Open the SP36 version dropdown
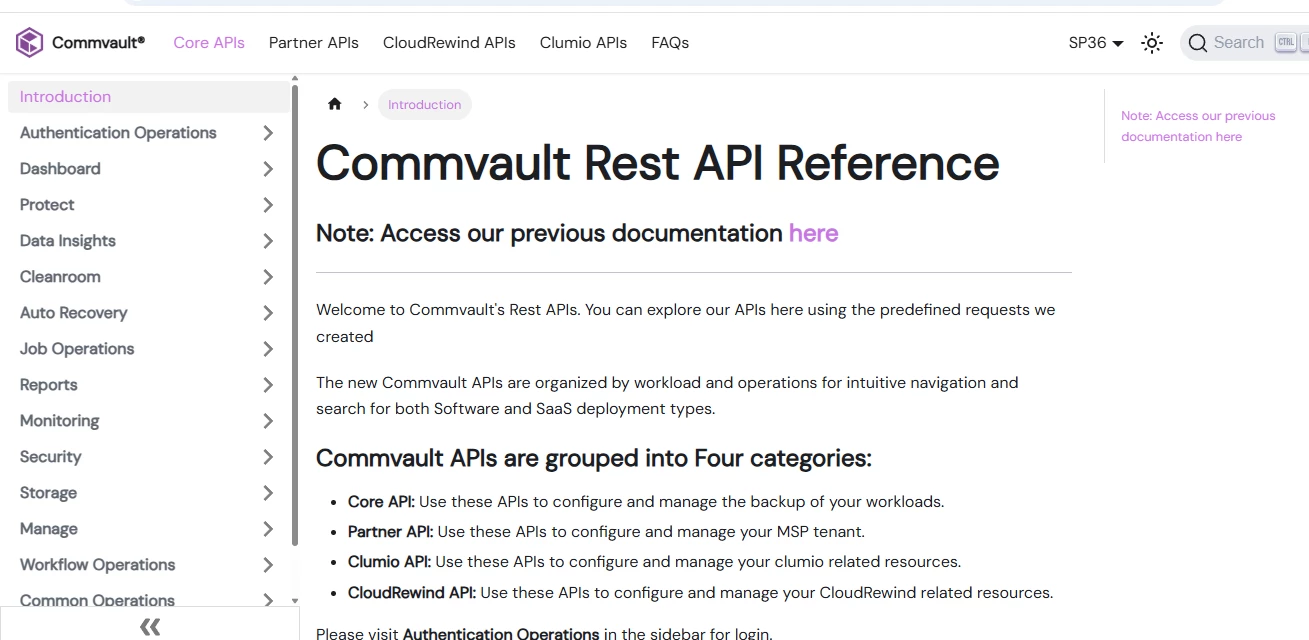Image resolution: width=1309 pixels, height=640 pixels. (1096, 43)
